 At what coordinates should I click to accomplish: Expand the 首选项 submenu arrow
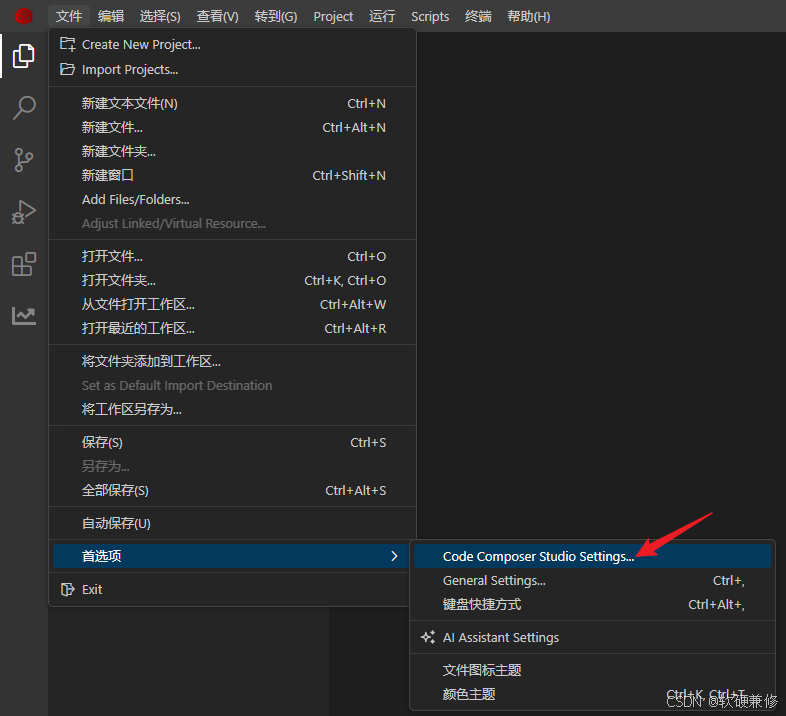click(x=395, y=556)
